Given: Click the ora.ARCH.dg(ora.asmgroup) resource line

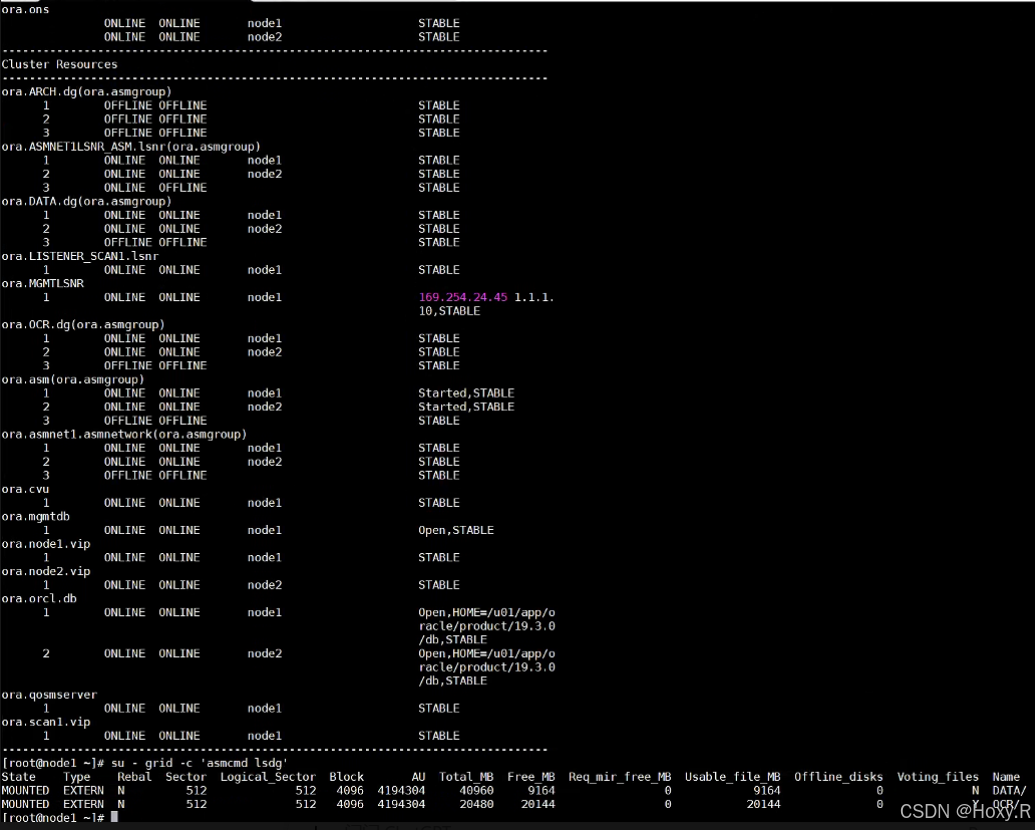Looking at the screenshot, I should pos(86,92).
